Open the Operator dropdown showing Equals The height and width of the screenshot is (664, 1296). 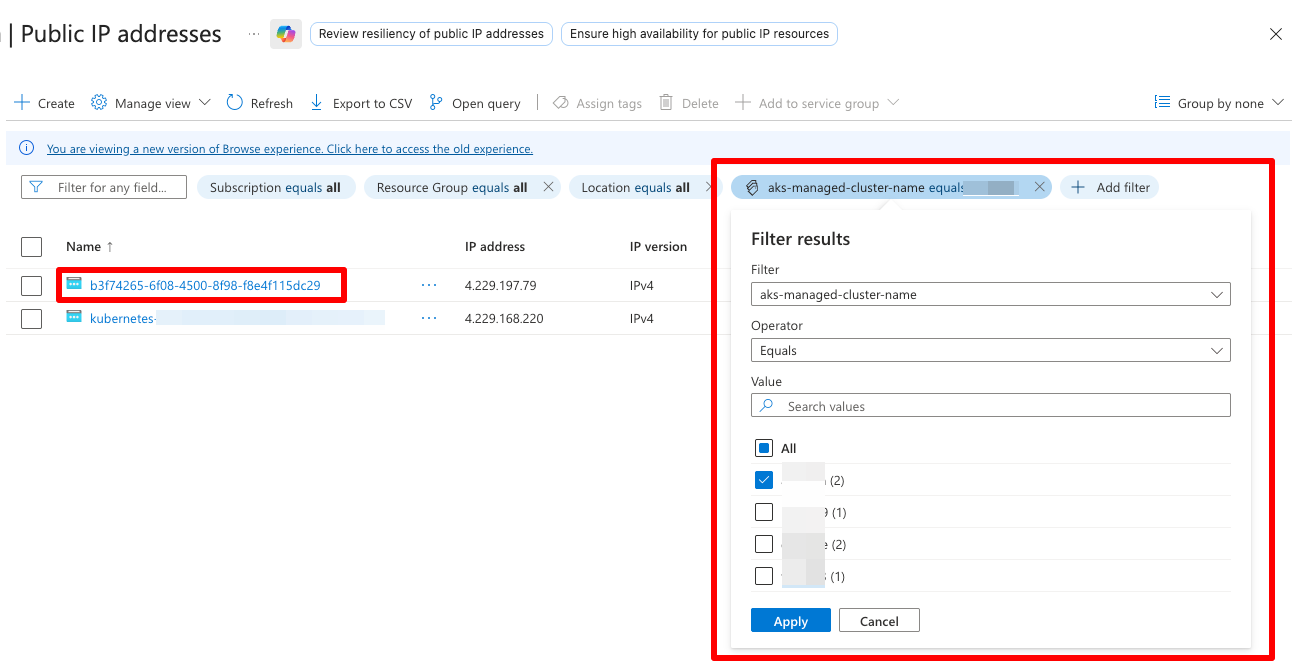(990, 350)
